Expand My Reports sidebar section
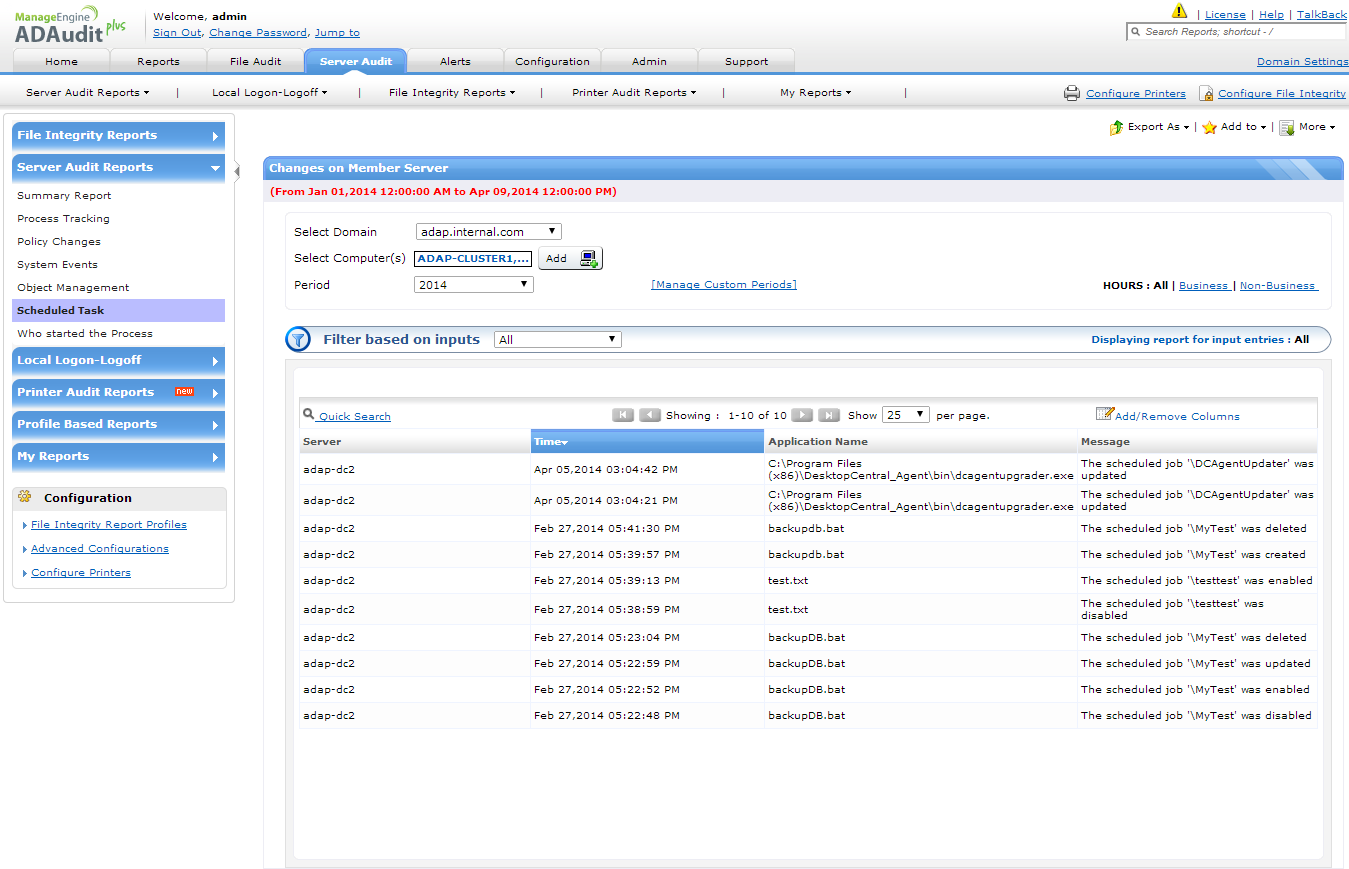 [x=119, y=457]
